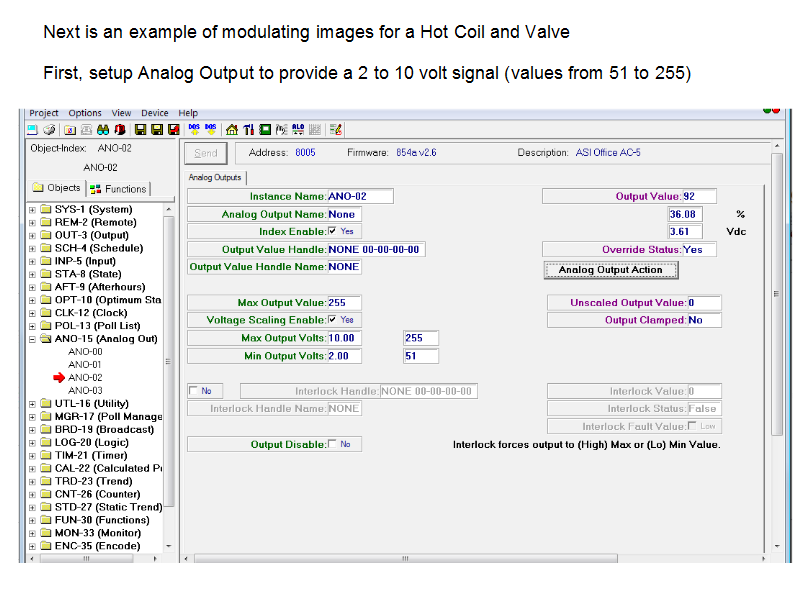Screen dimensions: 800x600
Task: Click the main panel horizontal scrollbar
Action: [405, 559]
